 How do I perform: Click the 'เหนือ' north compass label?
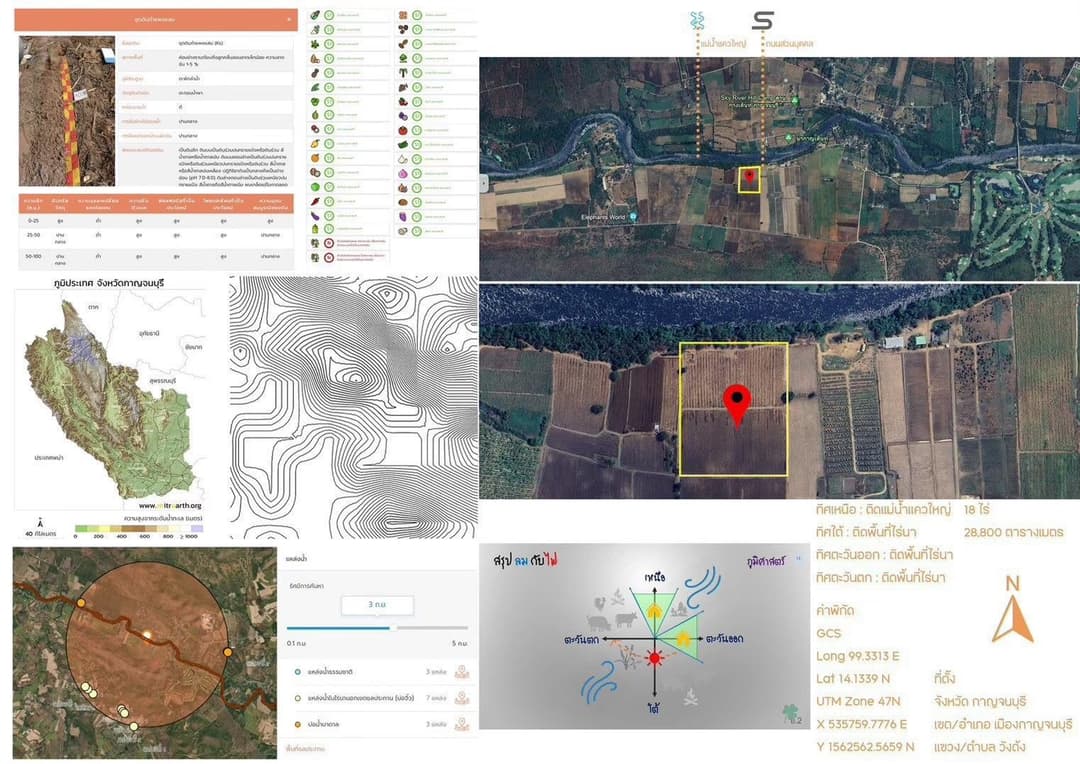[654, 576]
